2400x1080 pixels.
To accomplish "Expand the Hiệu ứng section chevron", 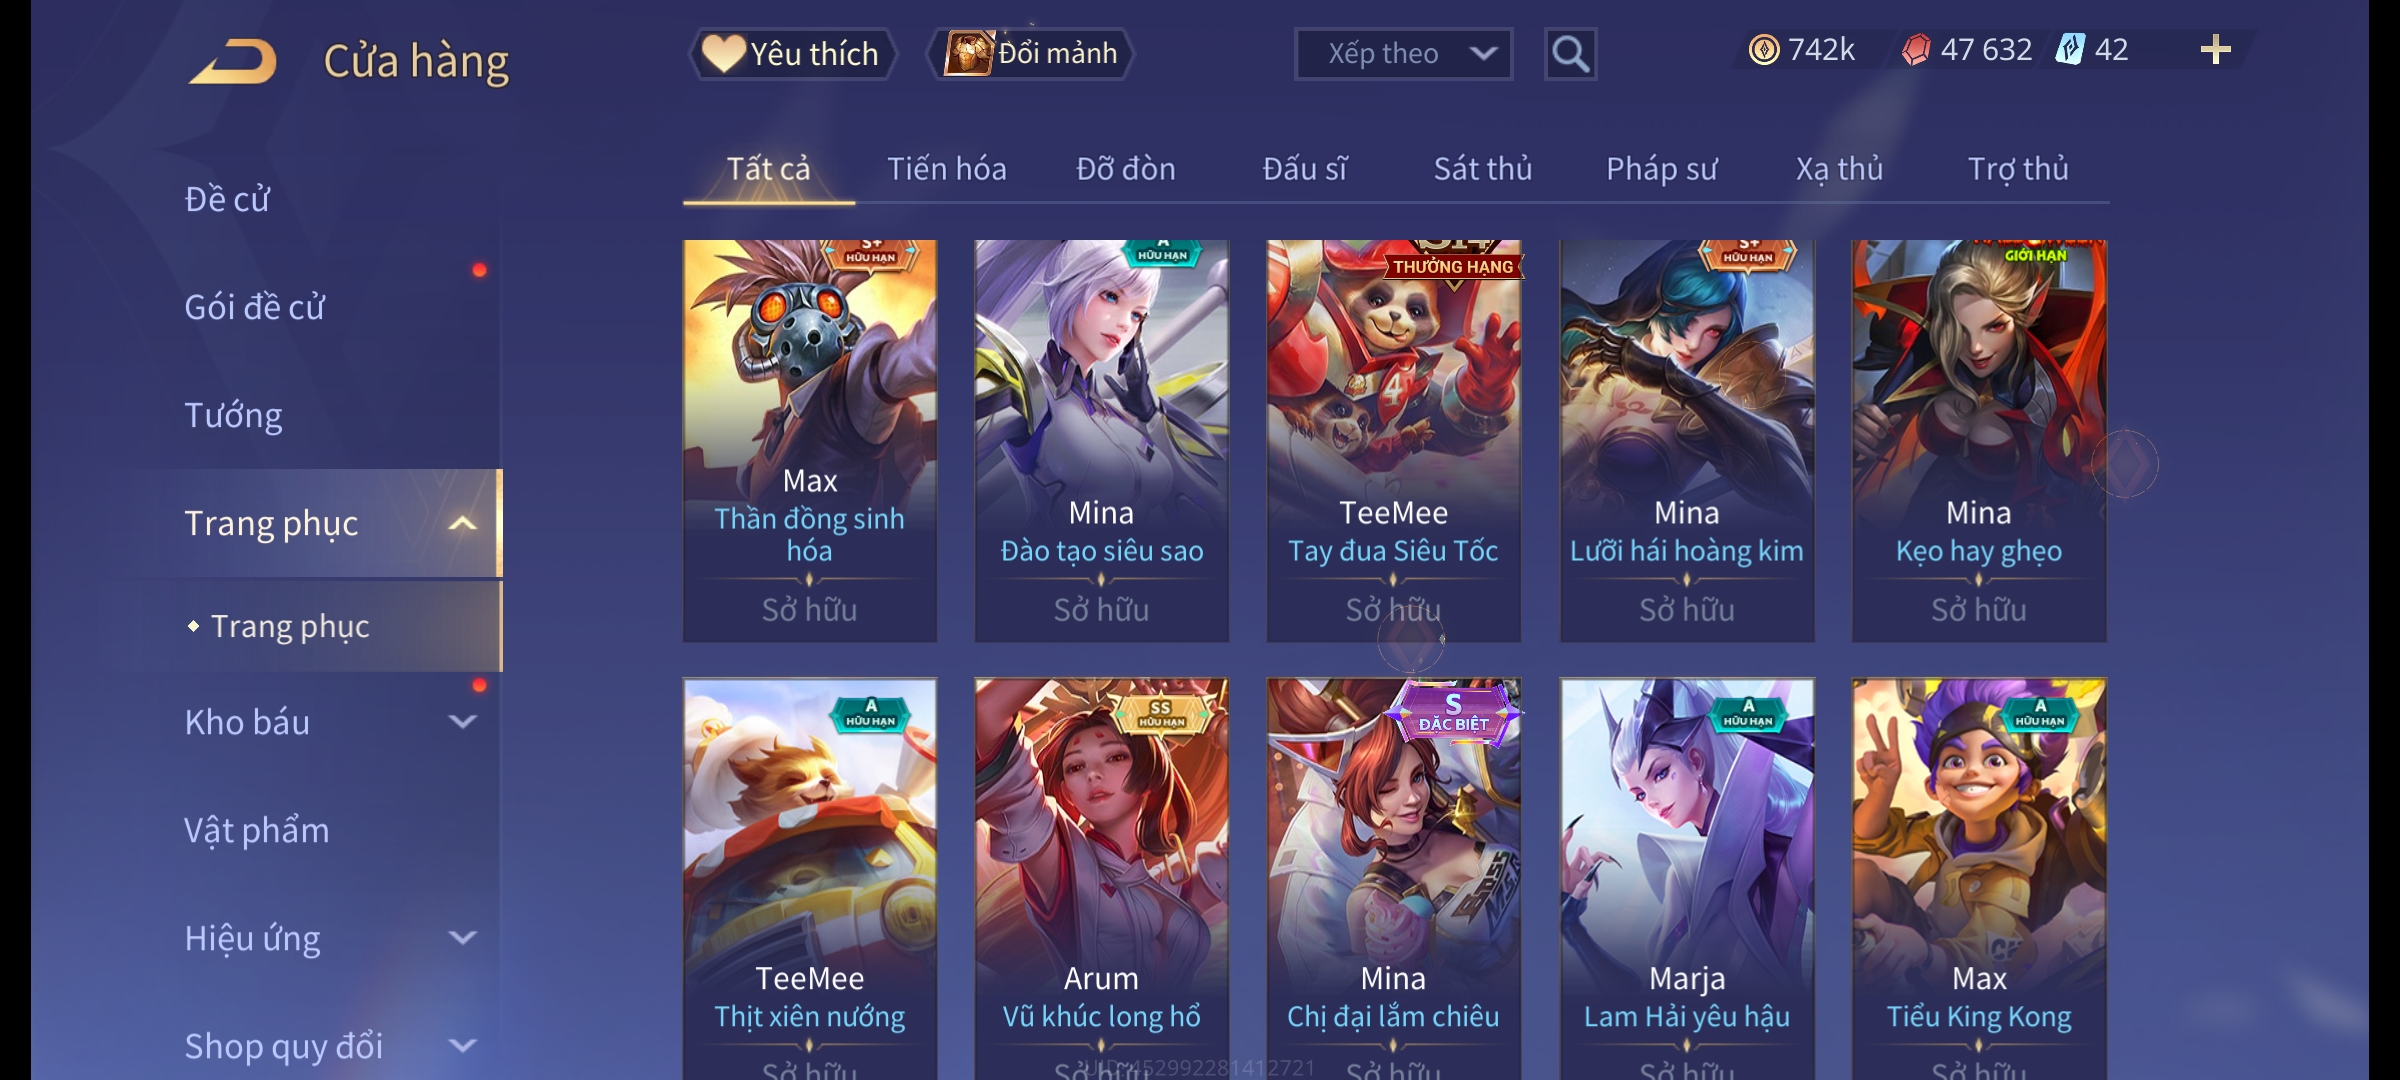I will click(462, 938).
